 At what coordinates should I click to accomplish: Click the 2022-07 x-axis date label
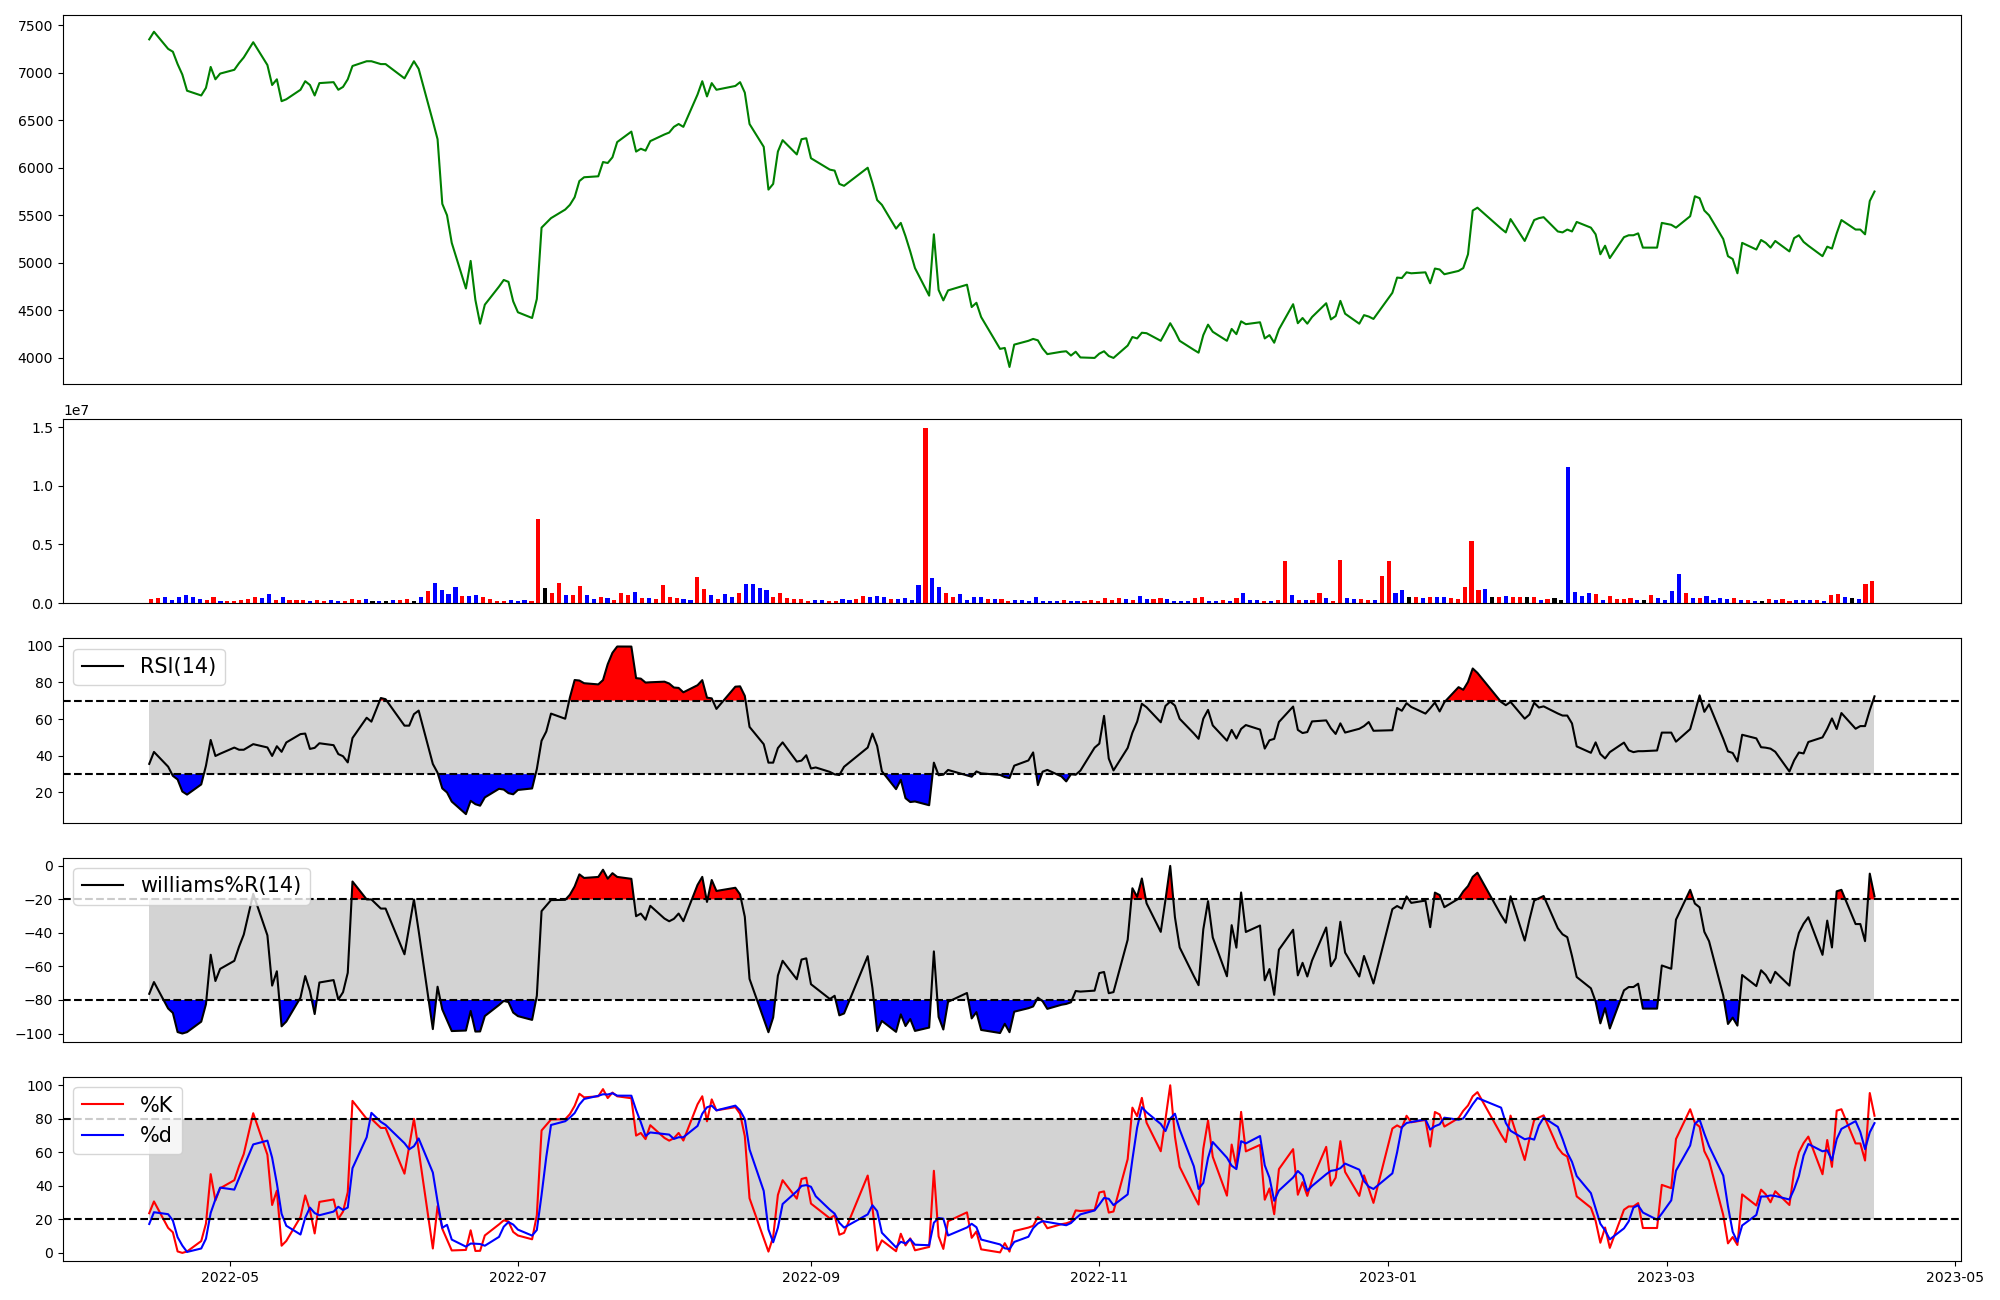click(519, 1276)
